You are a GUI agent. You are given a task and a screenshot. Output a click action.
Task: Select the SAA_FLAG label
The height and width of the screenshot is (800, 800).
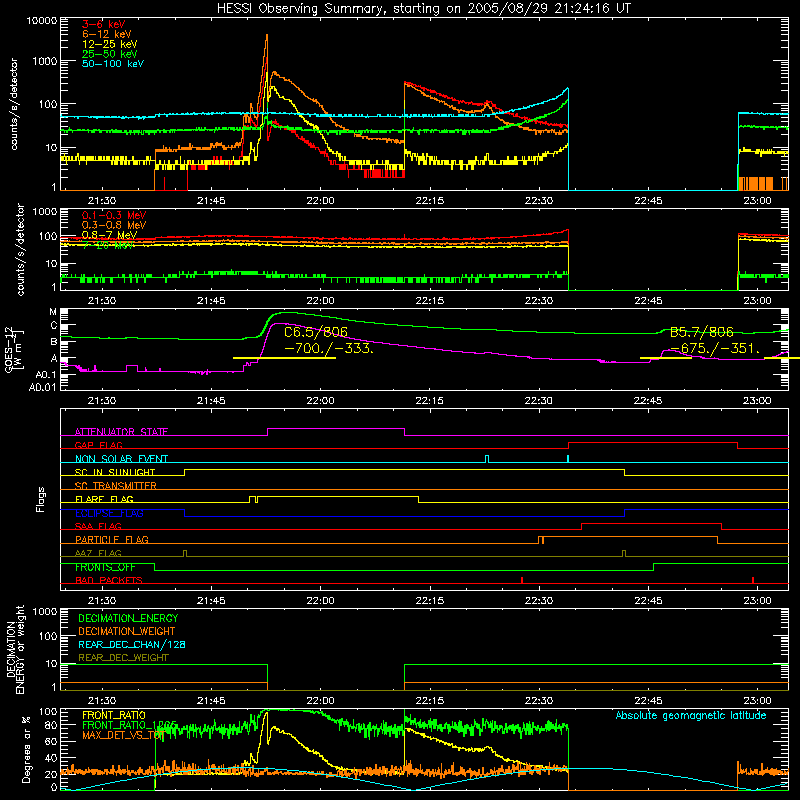coord(98,526)
